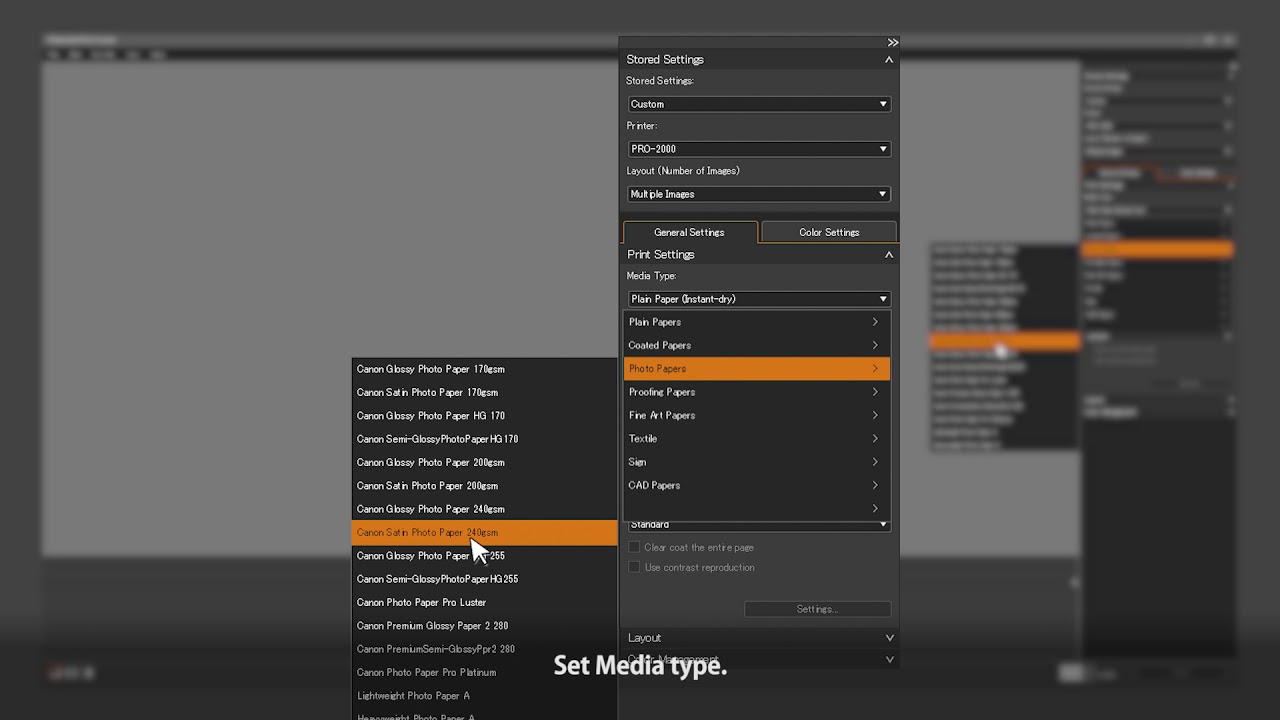Select Canon Glossy Photo Paper 240gsm
Viewport: 1280px width, 720px height.
point(485,509)
